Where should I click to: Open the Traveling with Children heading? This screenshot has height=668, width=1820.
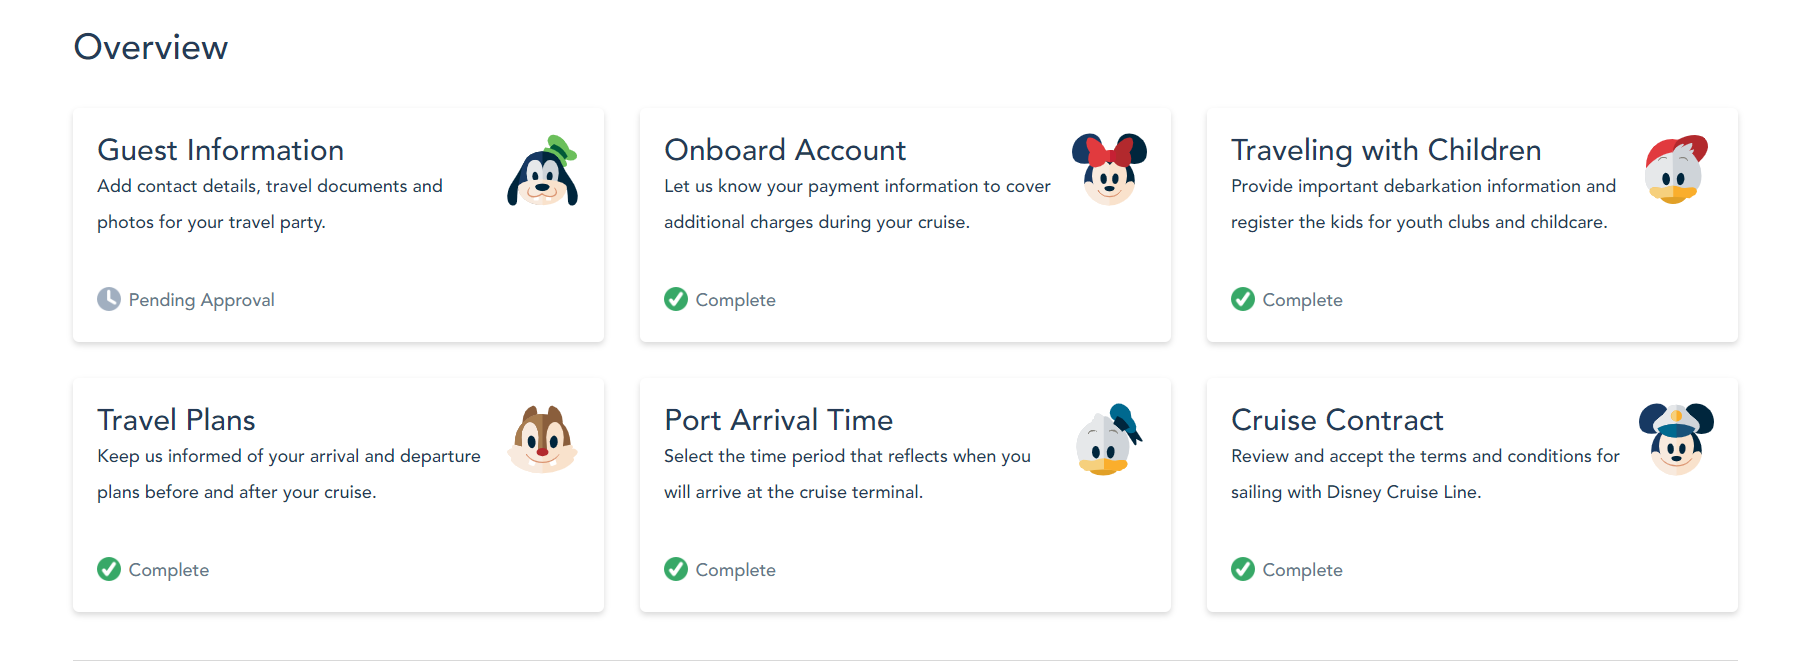coord(1386,150)
